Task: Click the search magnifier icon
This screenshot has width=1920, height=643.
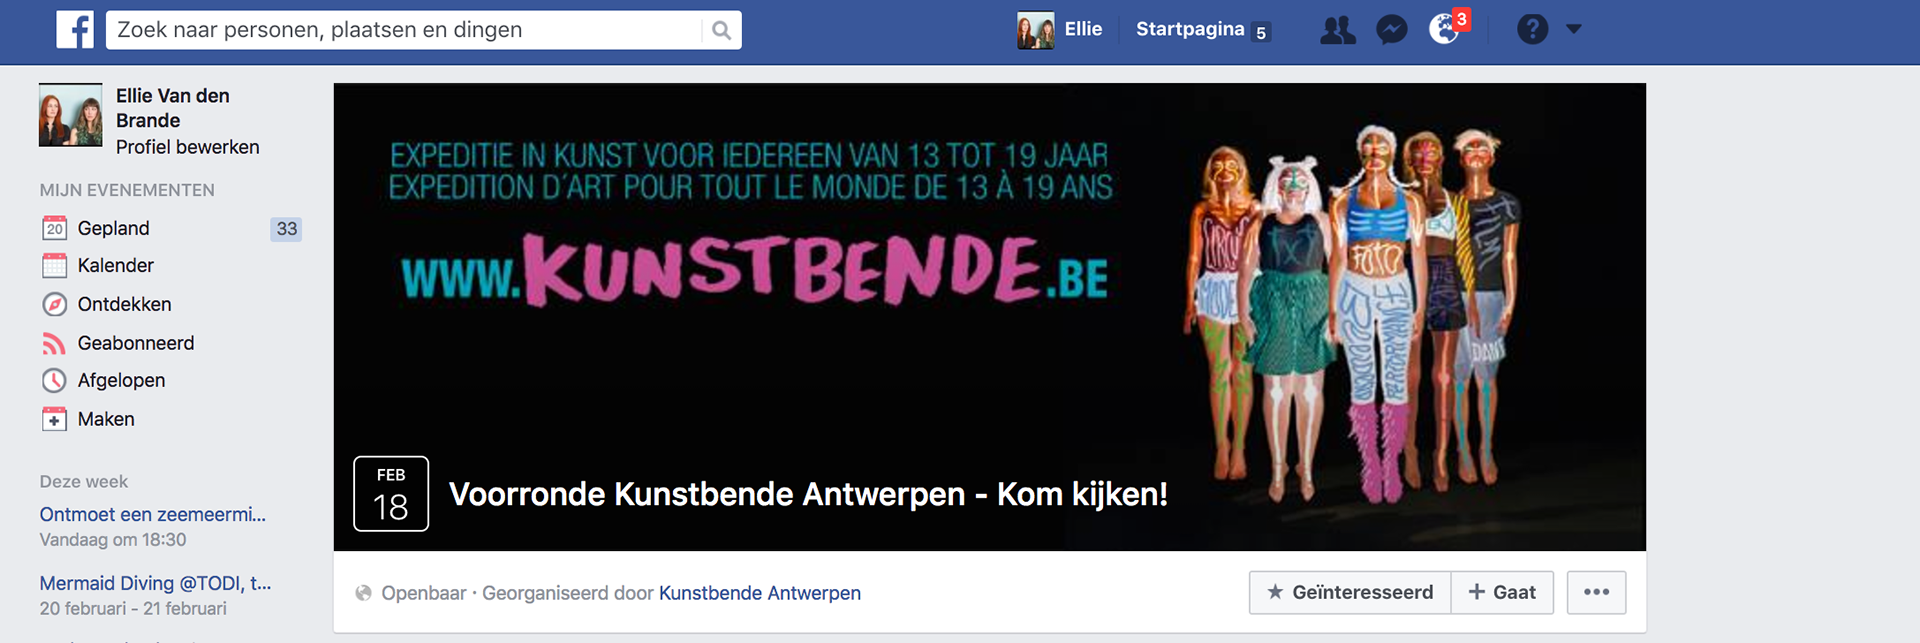Action: 721,30
